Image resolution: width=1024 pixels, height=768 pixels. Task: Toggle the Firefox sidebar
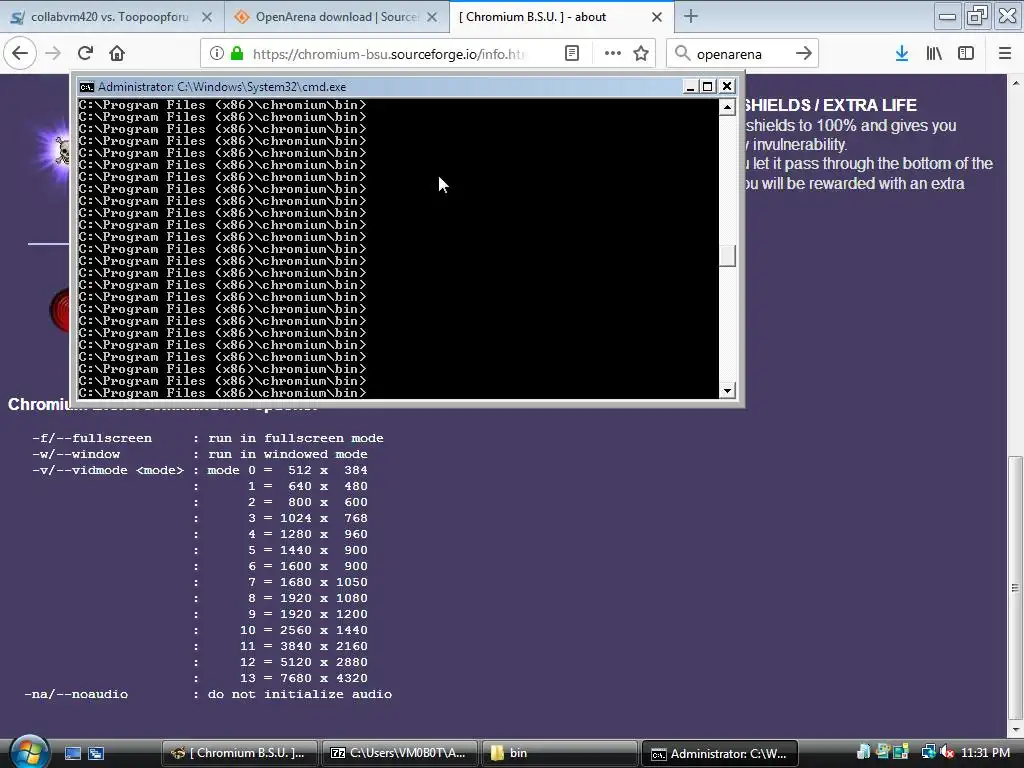(x=966, y=54)
